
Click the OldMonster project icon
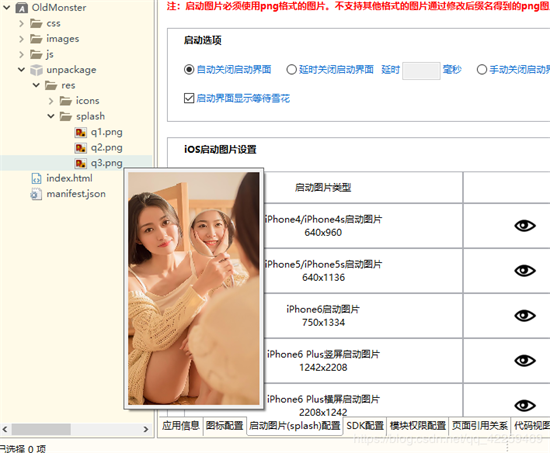[22, 8]
